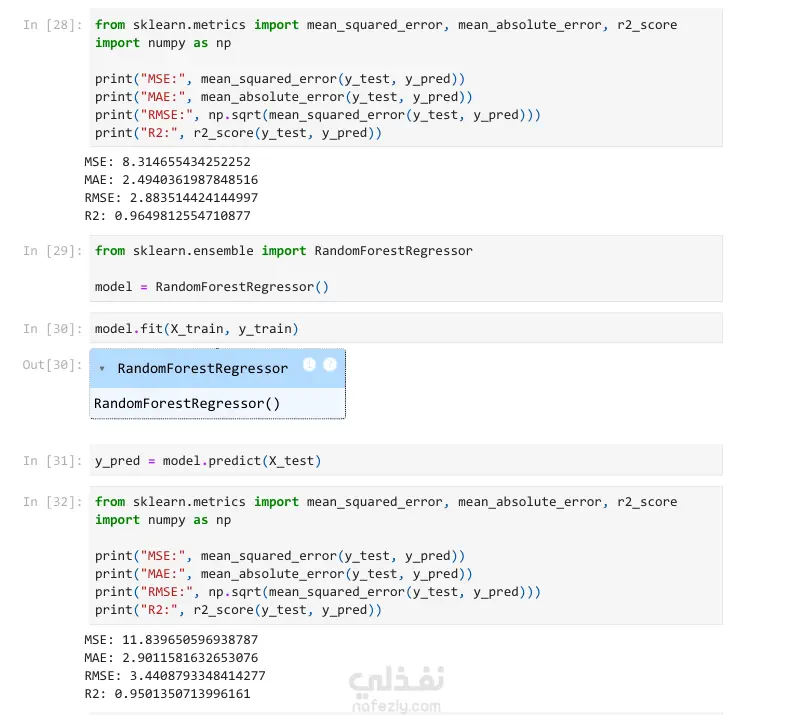Collapse the RandomForestRegressor estimator triangle
The image size is (794, 715).
tap(102, 369)
